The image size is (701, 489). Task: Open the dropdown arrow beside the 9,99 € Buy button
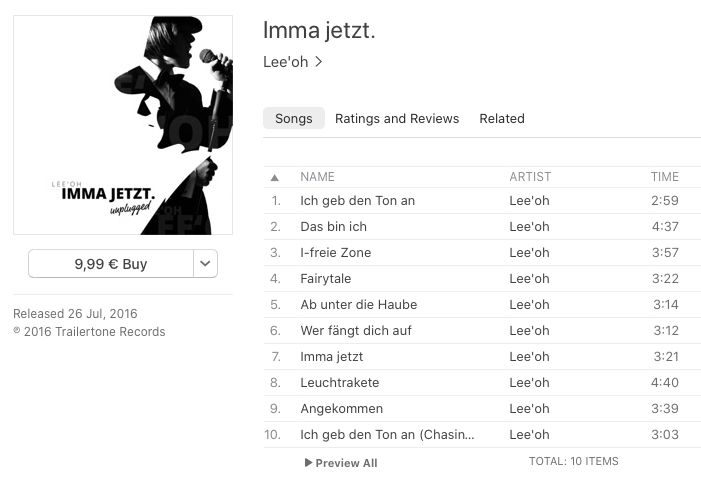pyautogui.click(x=205, y=264)
